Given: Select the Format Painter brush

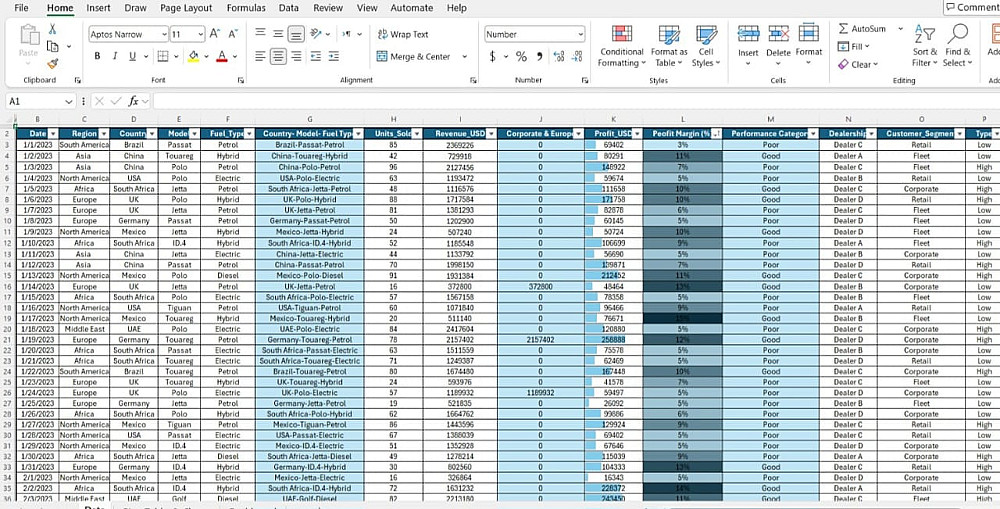Looking at the screenshot, I should [x=52, y=64].
